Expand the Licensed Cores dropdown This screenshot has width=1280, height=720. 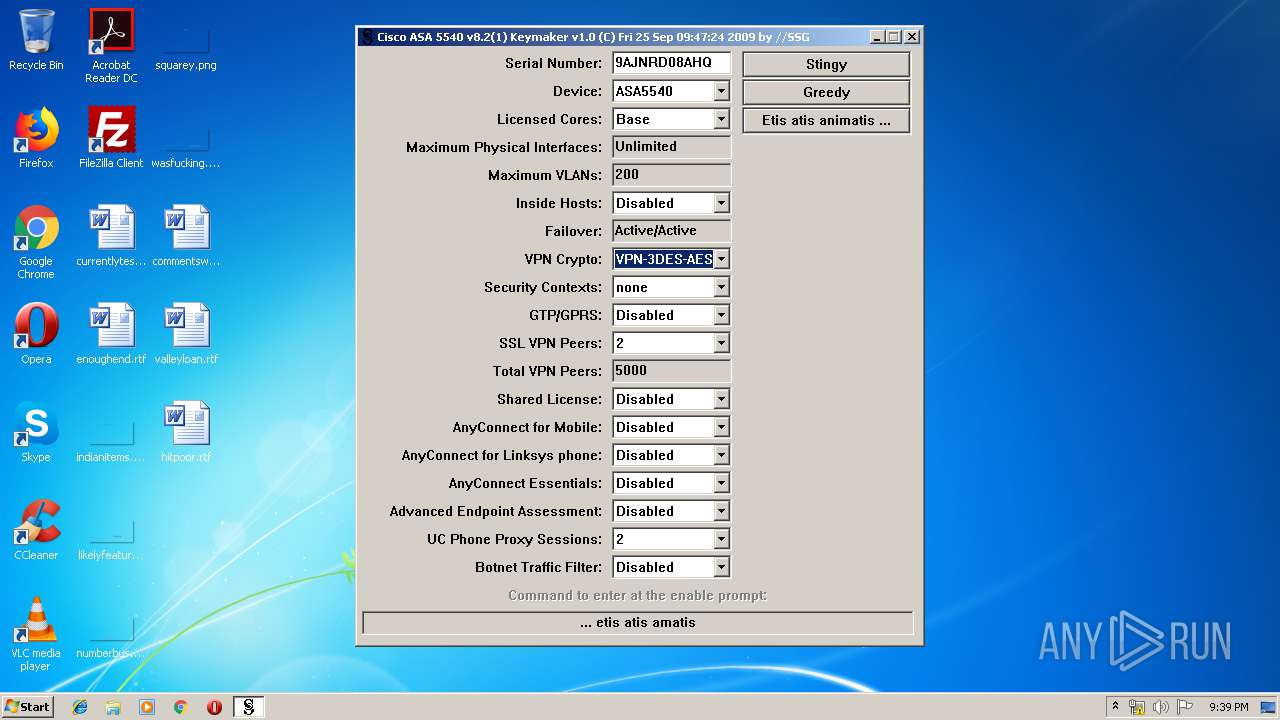click(721, 119)
